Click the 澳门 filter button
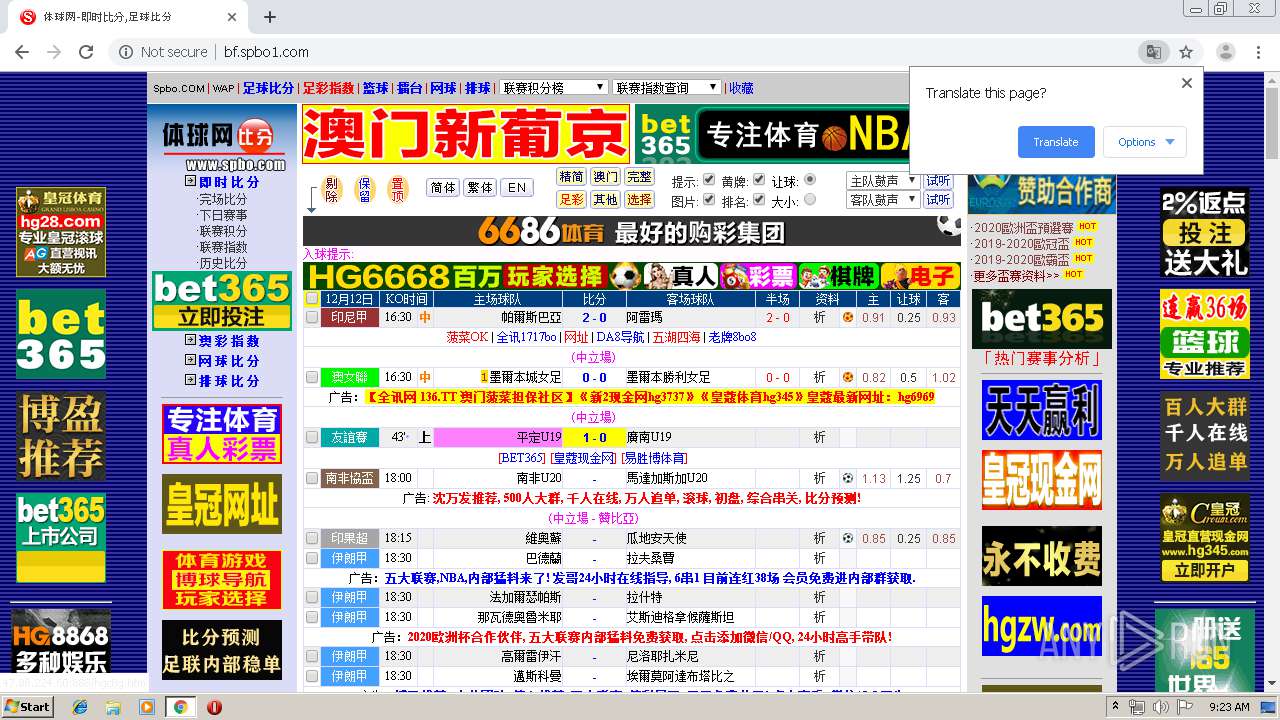This screenshot has width=1280, height=720. point(605,177)
